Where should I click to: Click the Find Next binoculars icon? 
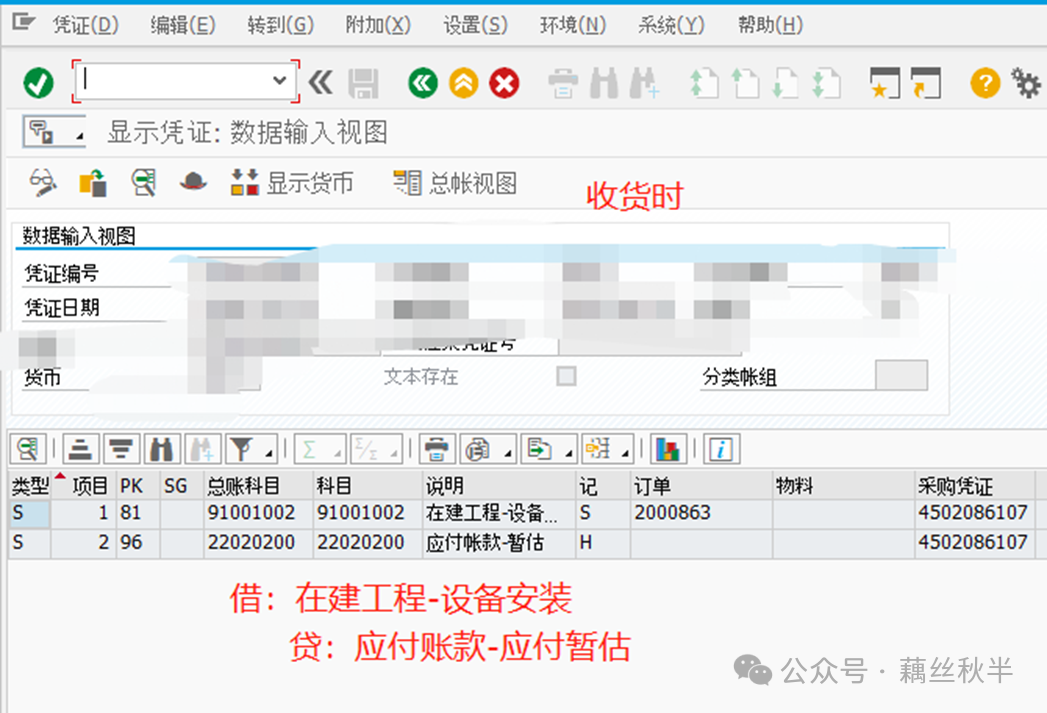tap(644, 83)
